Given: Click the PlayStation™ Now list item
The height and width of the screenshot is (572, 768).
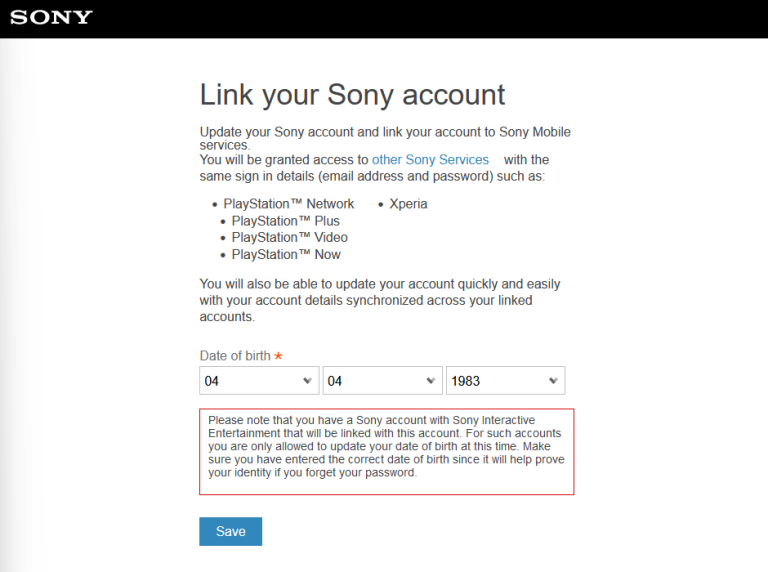Looking at the screenshot, I should [286, 254].
